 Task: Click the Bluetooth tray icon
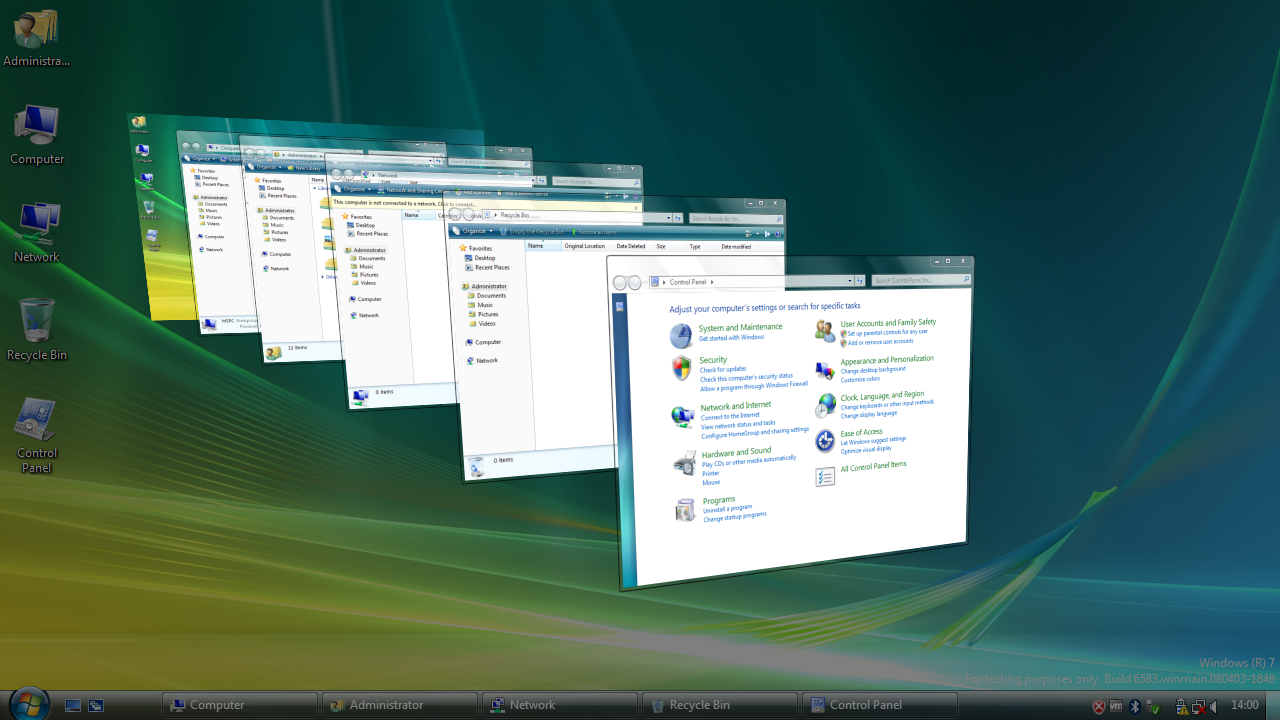coord(1135,706)
